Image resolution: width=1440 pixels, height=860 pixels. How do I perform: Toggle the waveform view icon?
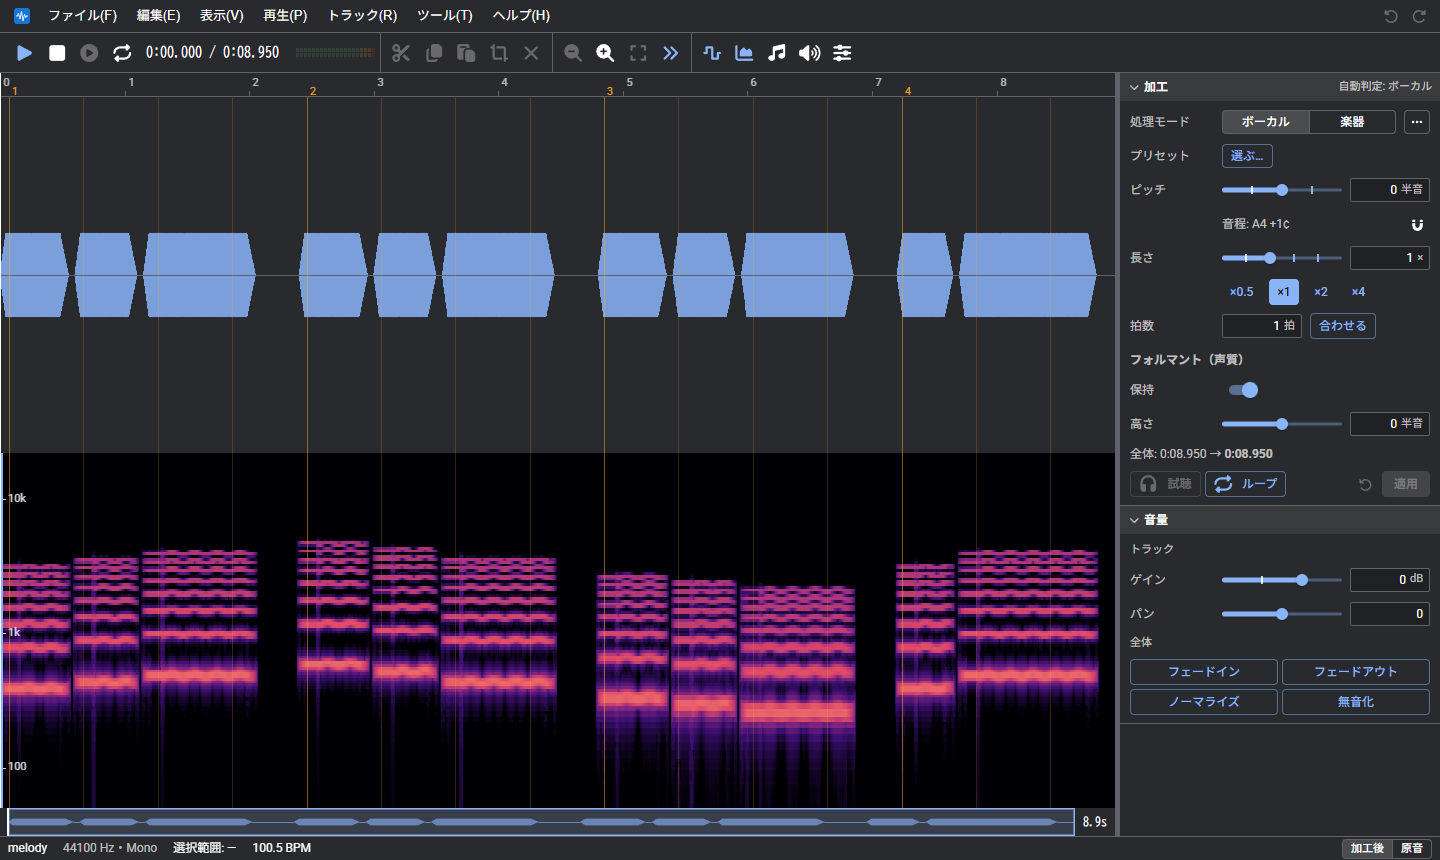pos(712,53)
